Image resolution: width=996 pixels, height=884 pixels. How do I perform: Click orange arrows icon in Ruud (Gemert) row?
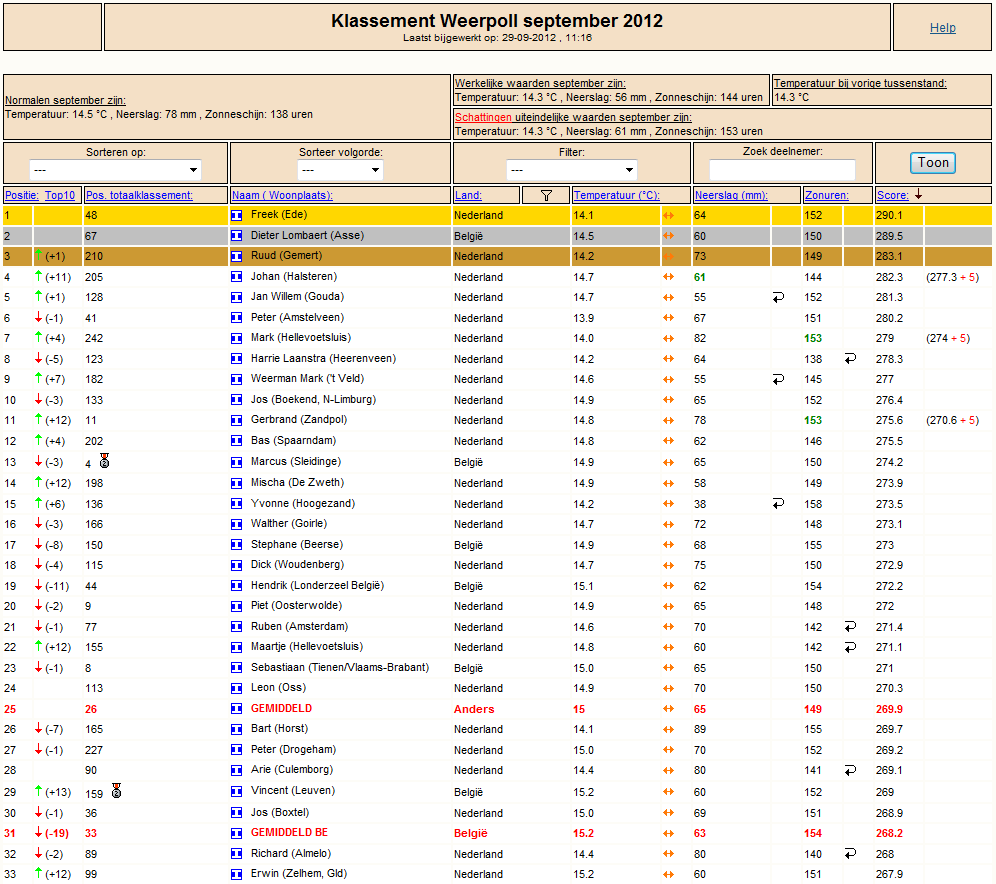point(668,257)
